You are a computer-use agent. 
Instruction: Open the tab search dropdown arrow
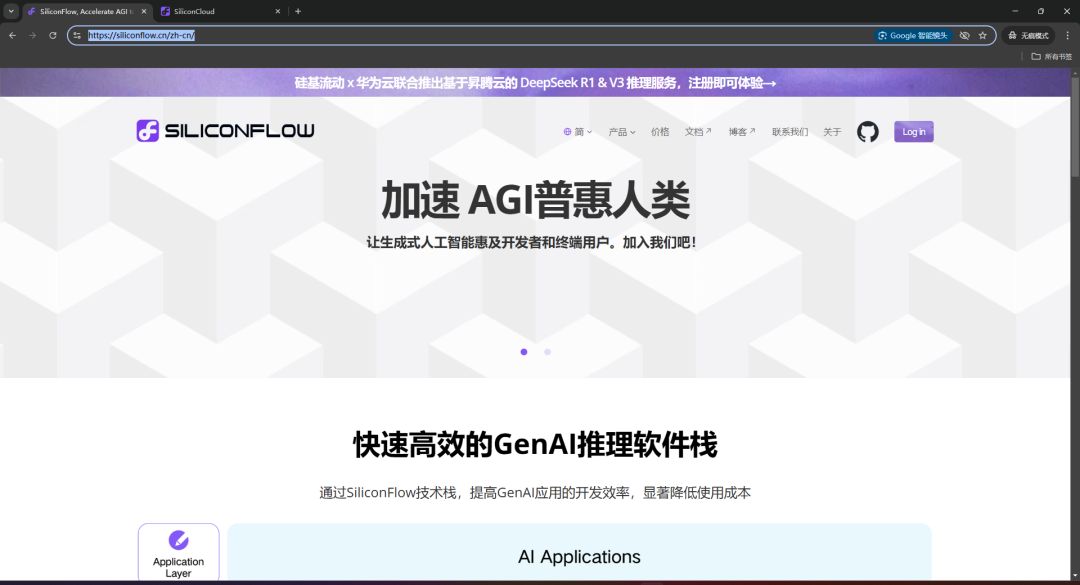tap(11, 11)
